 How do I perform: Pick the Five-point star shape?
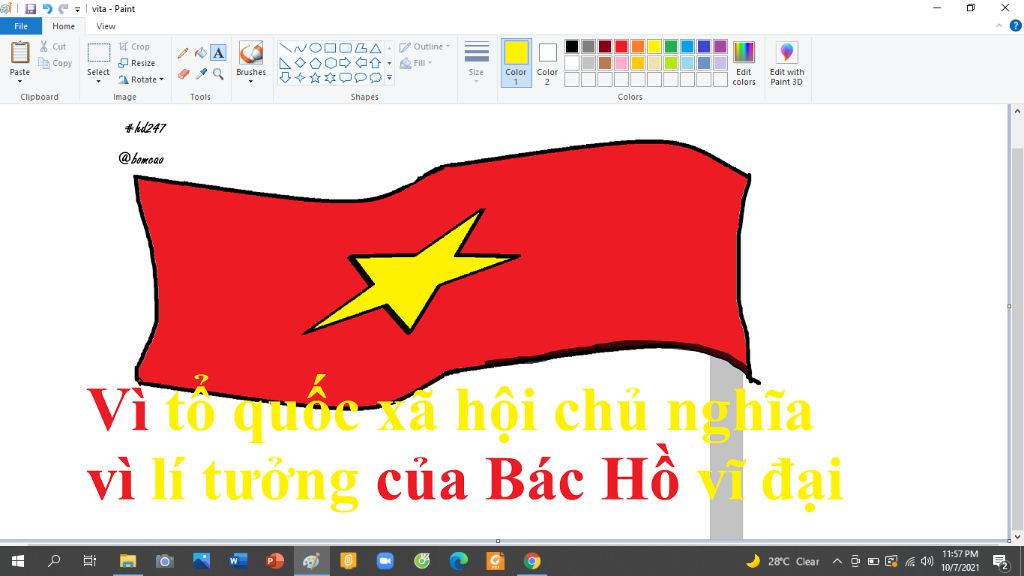315,78
